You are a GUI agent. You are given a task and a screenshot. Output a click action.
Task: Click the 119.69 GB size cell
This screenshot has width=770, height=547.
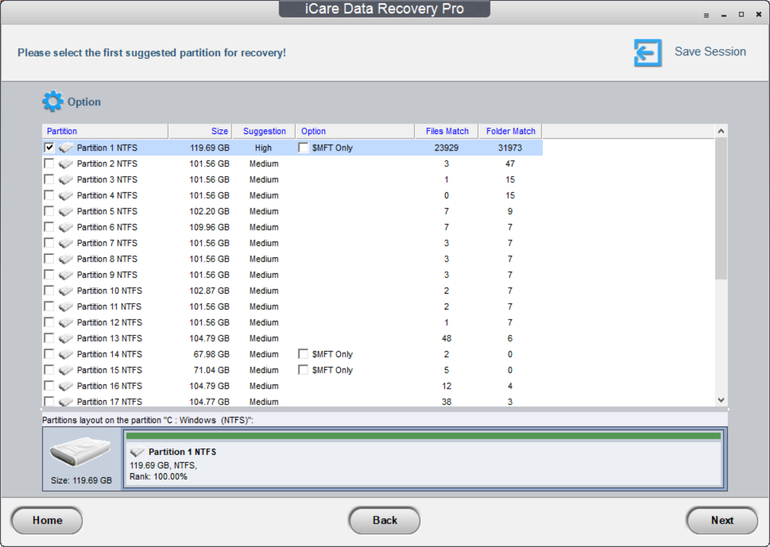coord(210,148)
